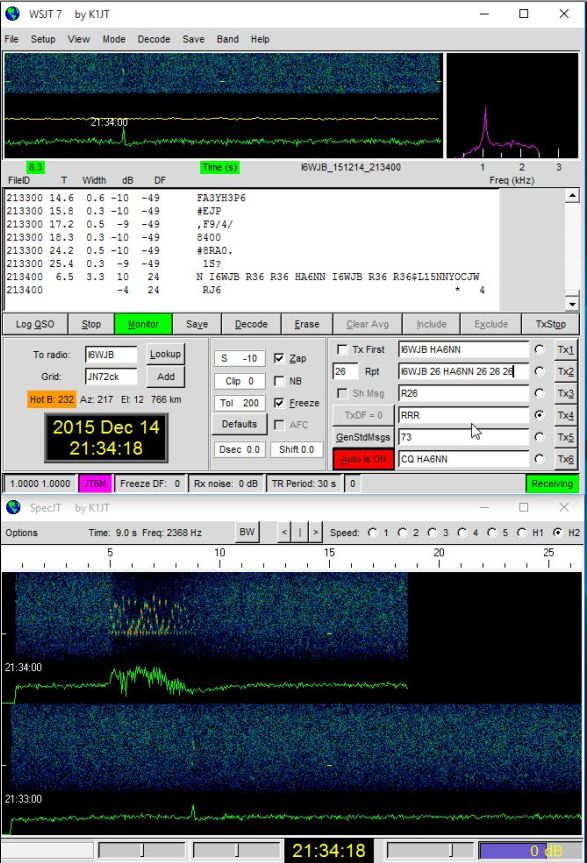Click the Lookup button
This screenshot has height=863, width=587.
165,354
